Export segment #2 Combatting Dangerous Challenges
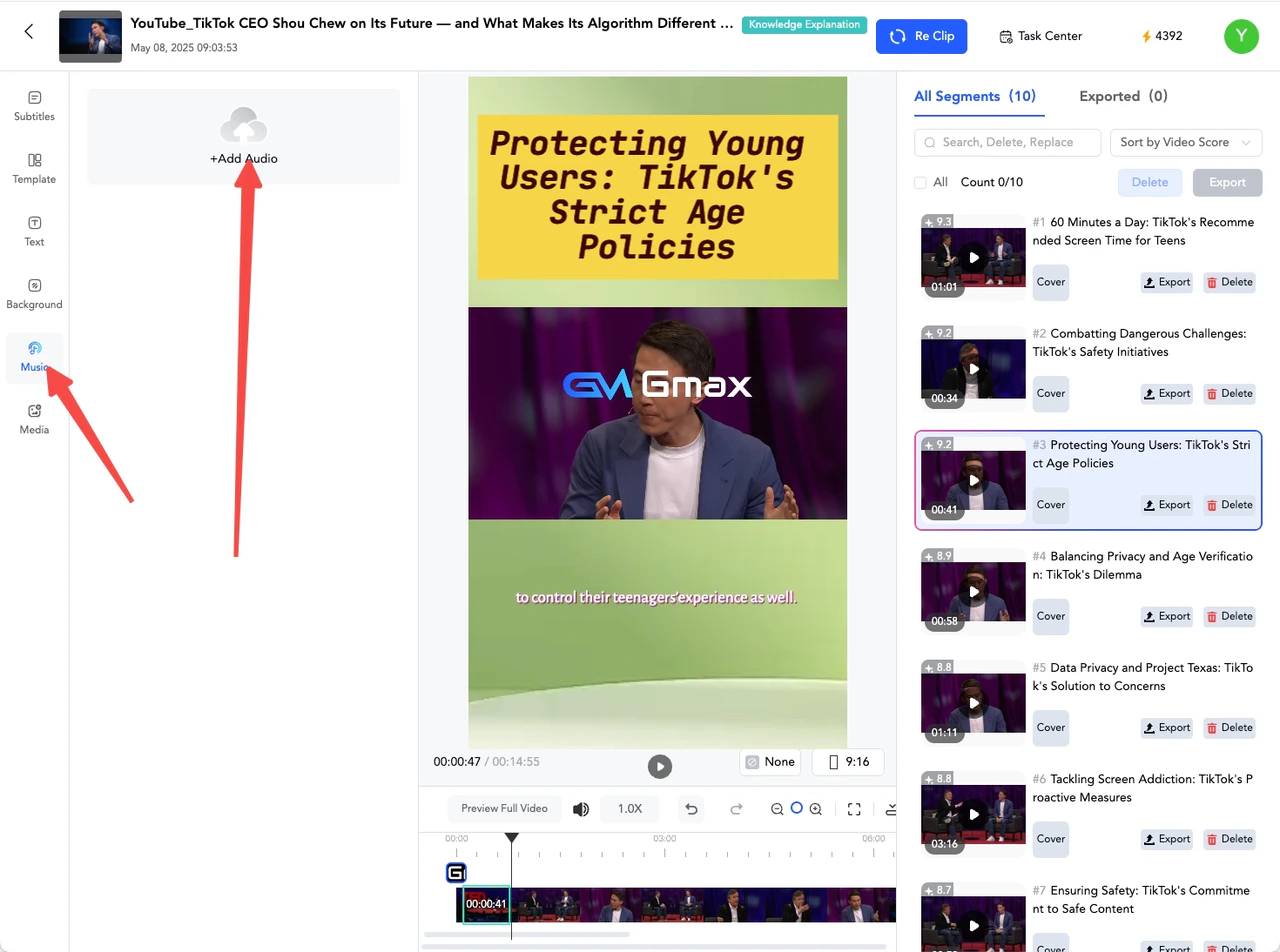Viewport: 1280px width, 952px height. pyautogui.click(x=1167, y=393)
